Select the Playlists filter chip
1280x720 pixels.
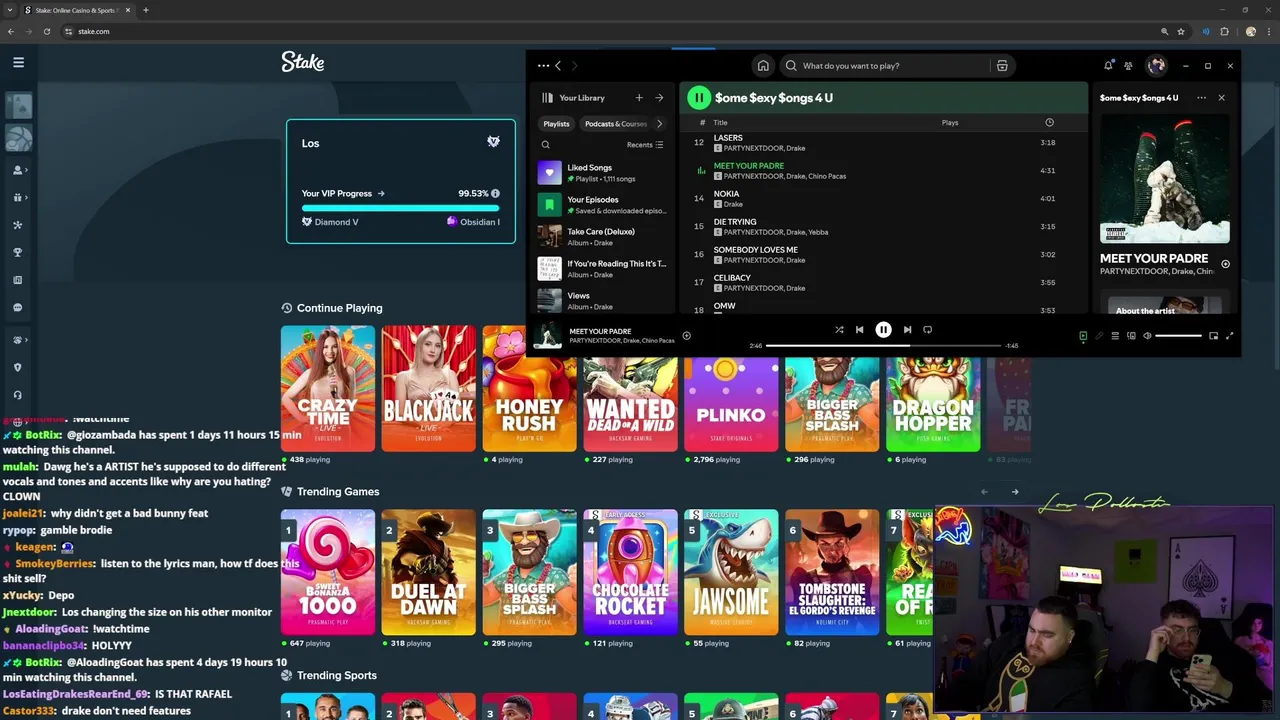pos(556,124)
